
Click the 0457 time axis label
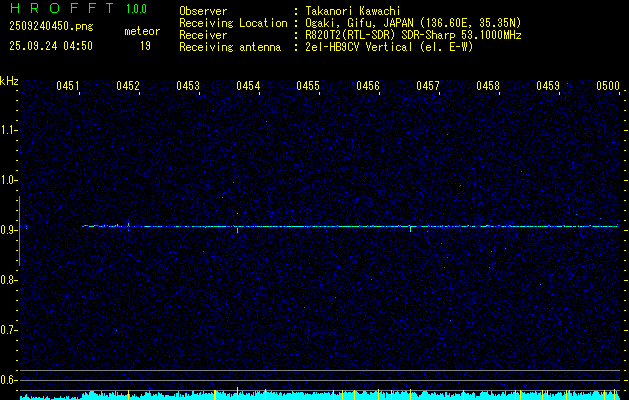tap(428, 85)
